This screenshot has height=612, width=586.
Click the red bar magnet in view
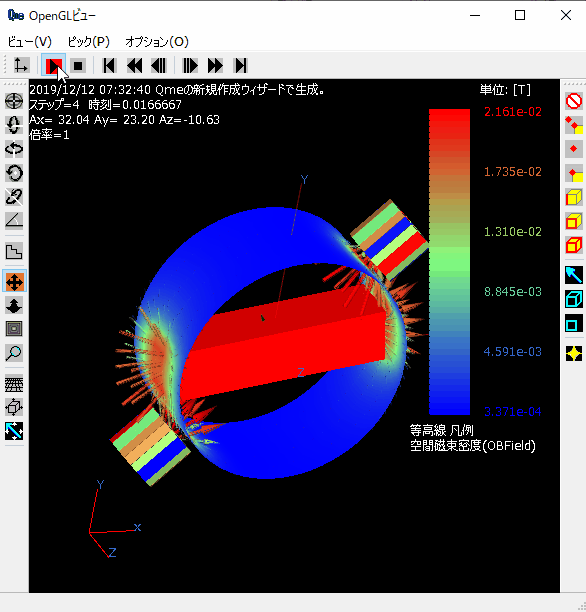(x=285, y=343)
